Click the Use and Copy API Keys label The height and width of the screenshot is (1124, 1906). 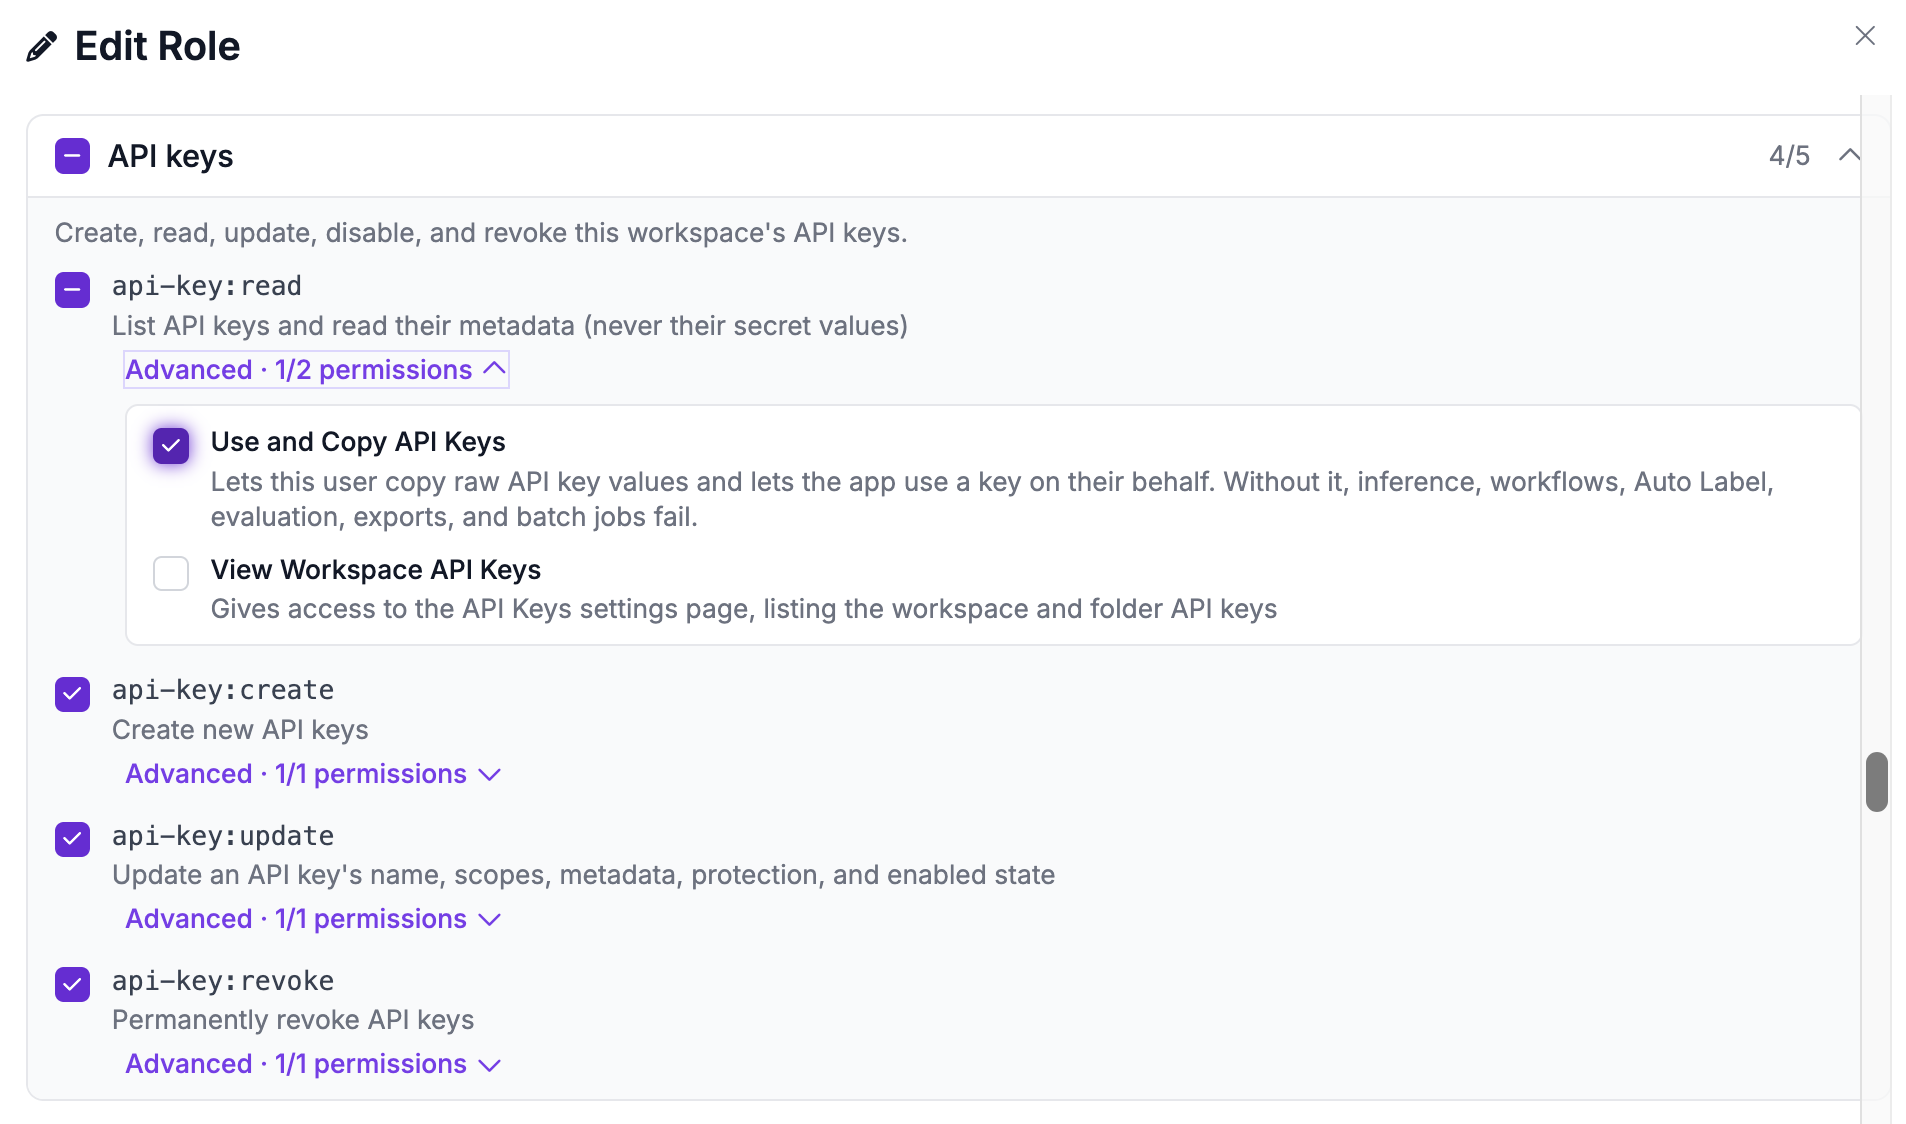click(358, 442)
